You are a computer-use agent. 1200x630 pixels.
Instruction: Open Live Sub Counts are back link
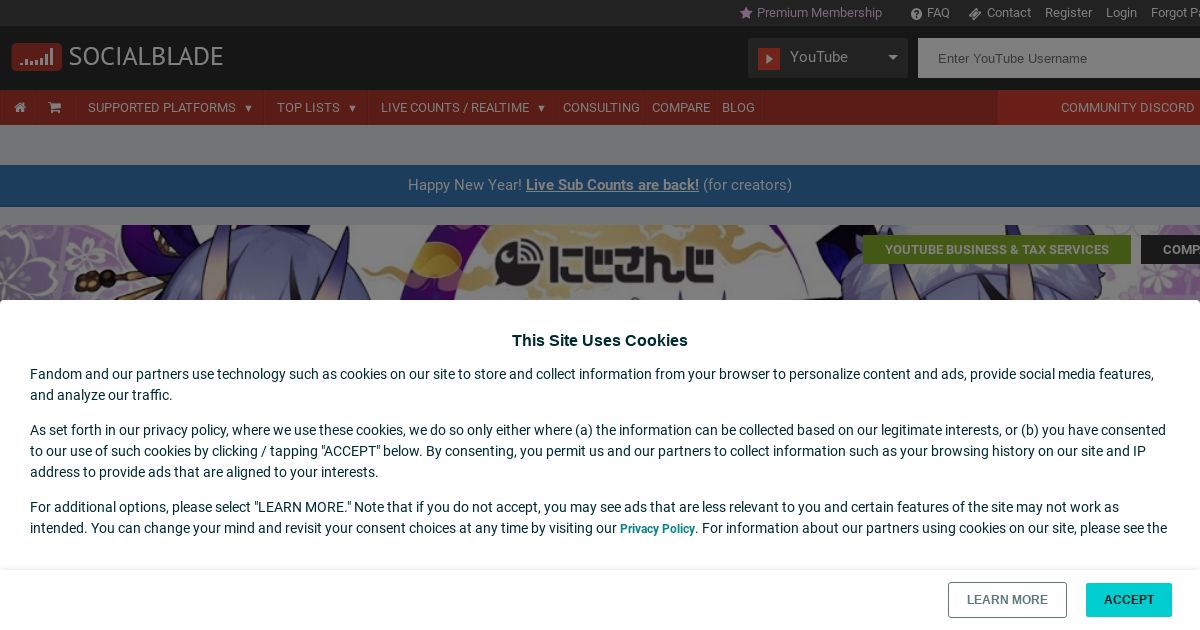tap(612, 185)
